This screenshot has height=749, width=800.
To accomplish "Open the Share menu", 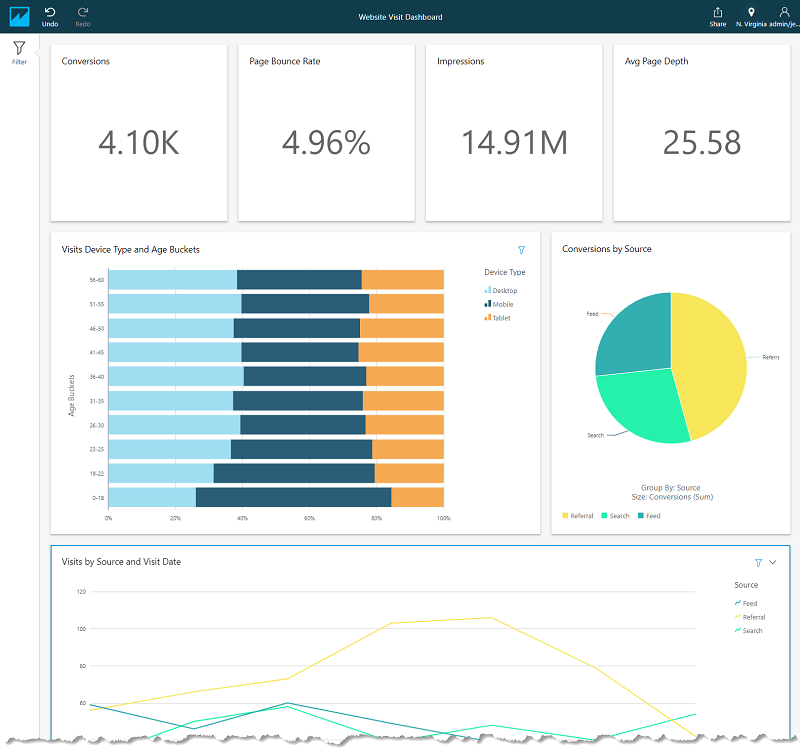I will [x=717, y=17].
